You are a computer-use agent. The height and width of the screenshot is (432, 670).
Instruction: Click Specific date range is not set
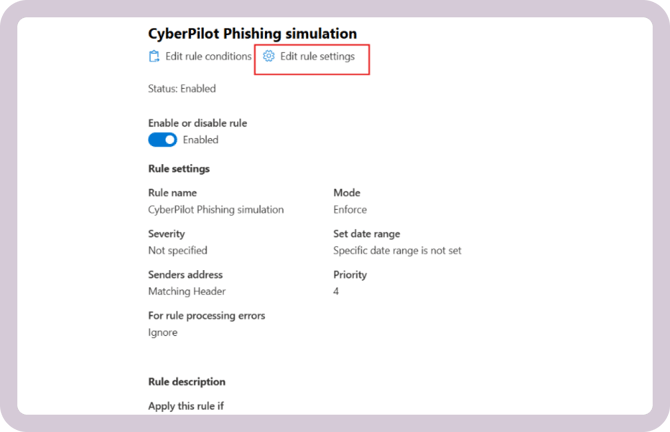(x=397, y=251)
